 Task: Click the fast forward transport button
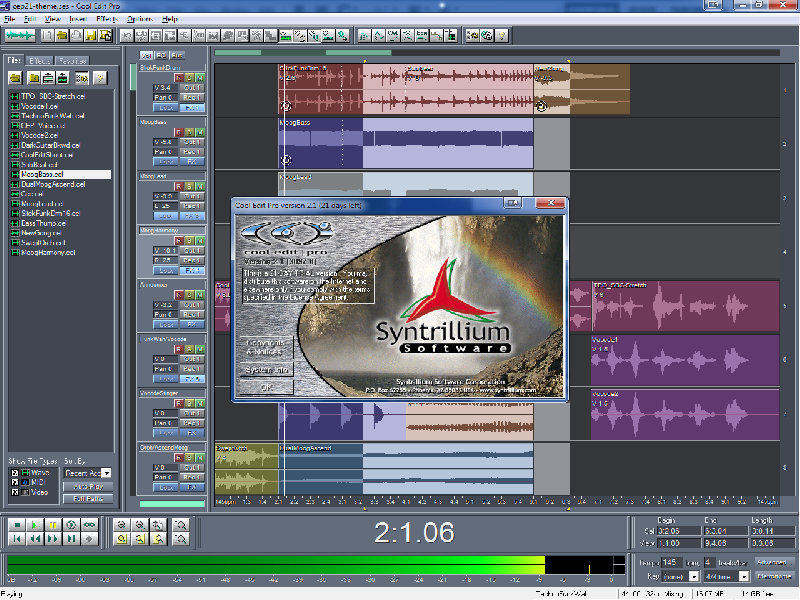click(53, 538)
